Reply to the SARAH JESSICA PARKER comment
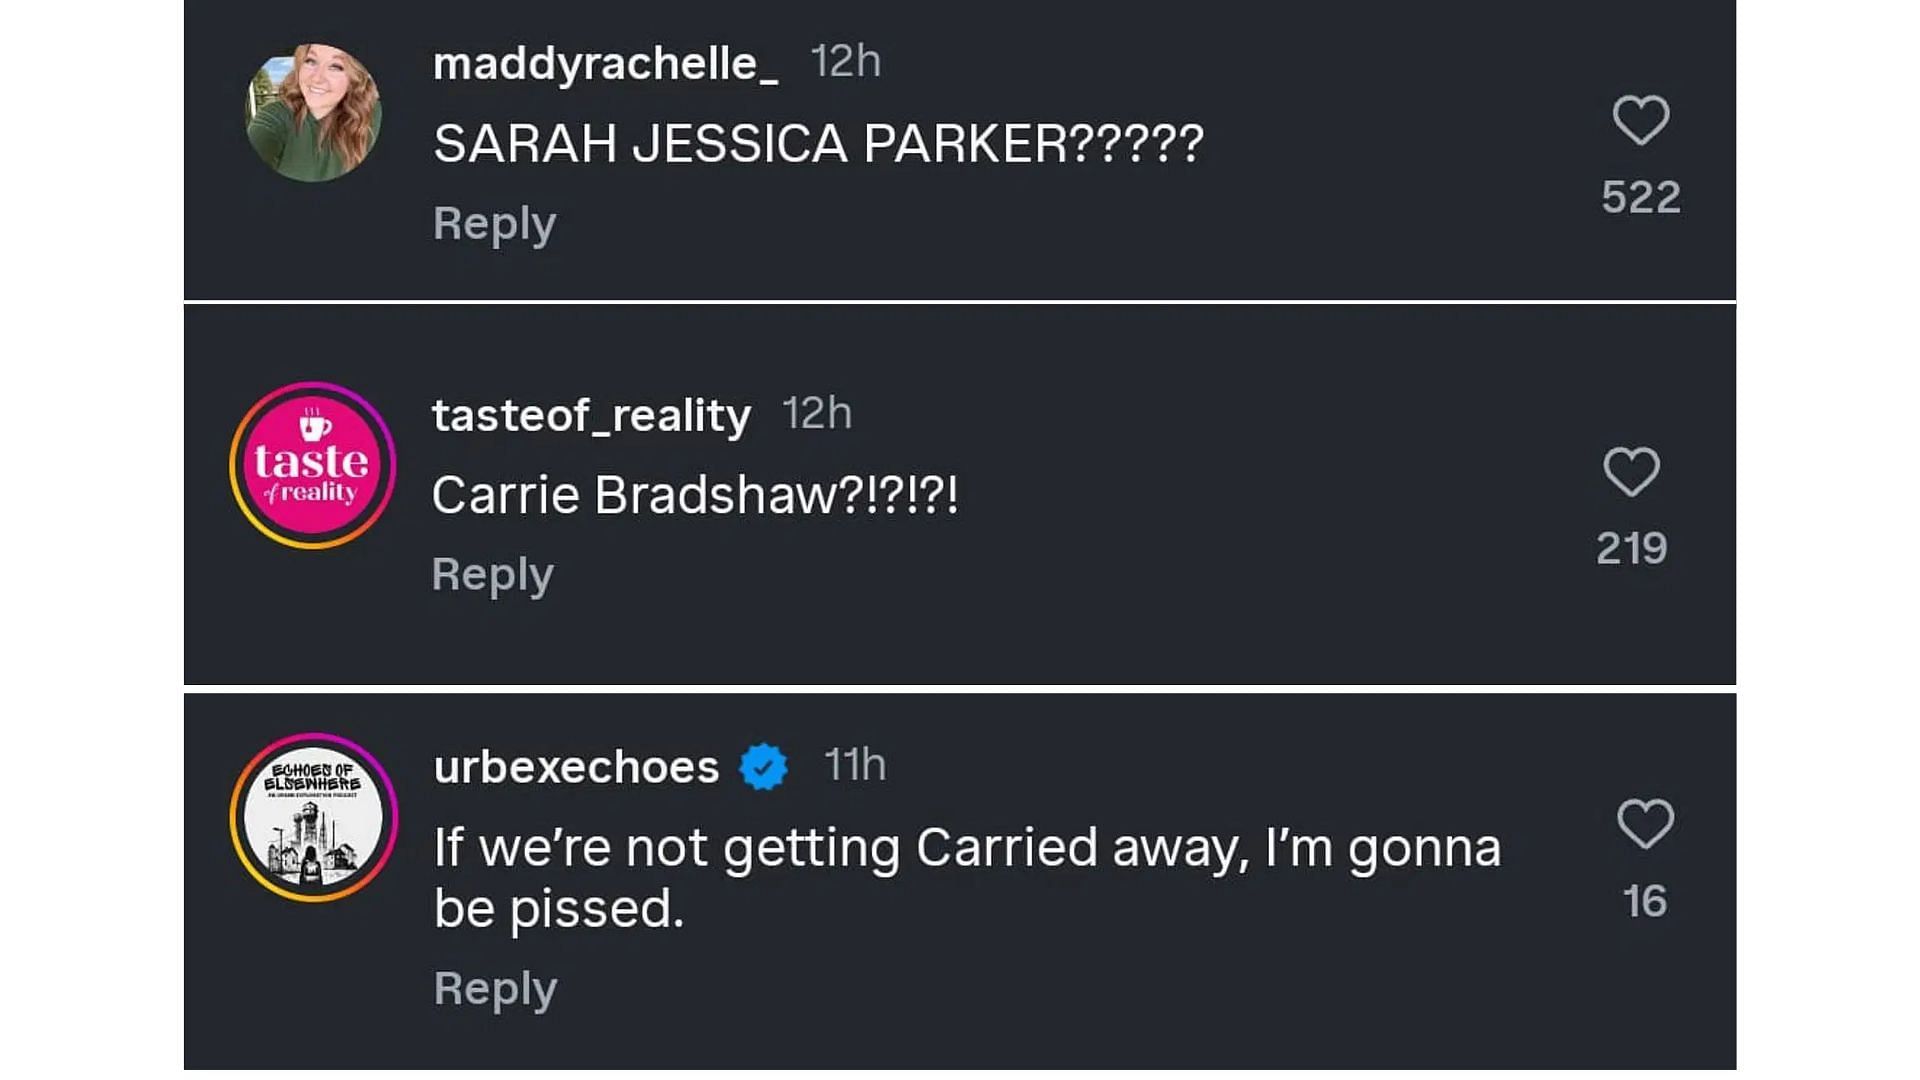This screenshot has height=1080, width=1920. click(494, 224)
